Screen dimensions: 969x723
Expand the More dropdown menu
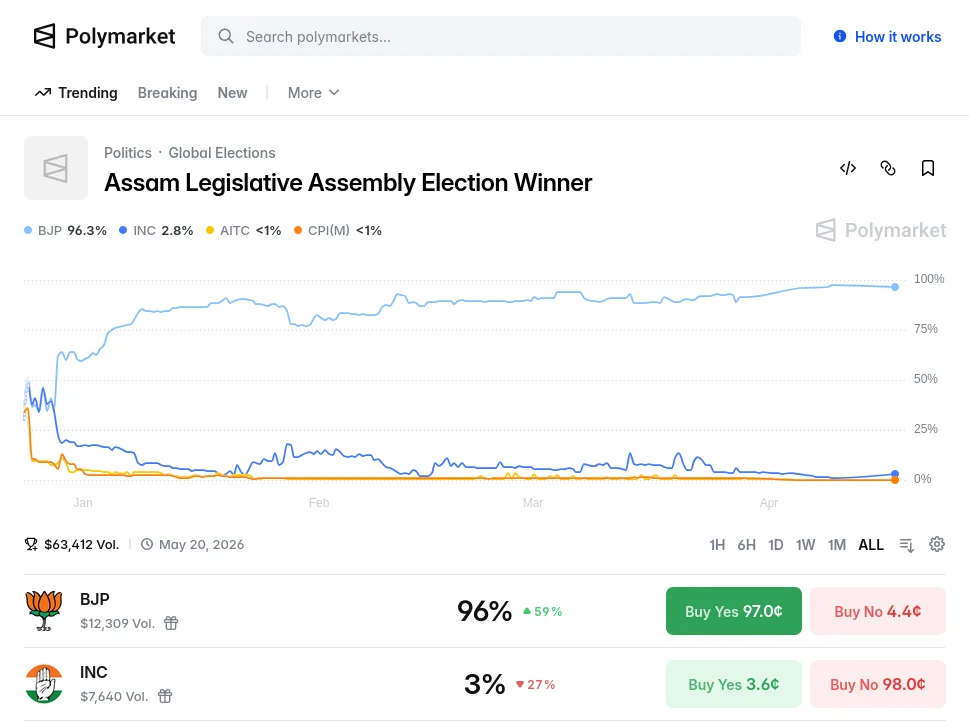313,93
